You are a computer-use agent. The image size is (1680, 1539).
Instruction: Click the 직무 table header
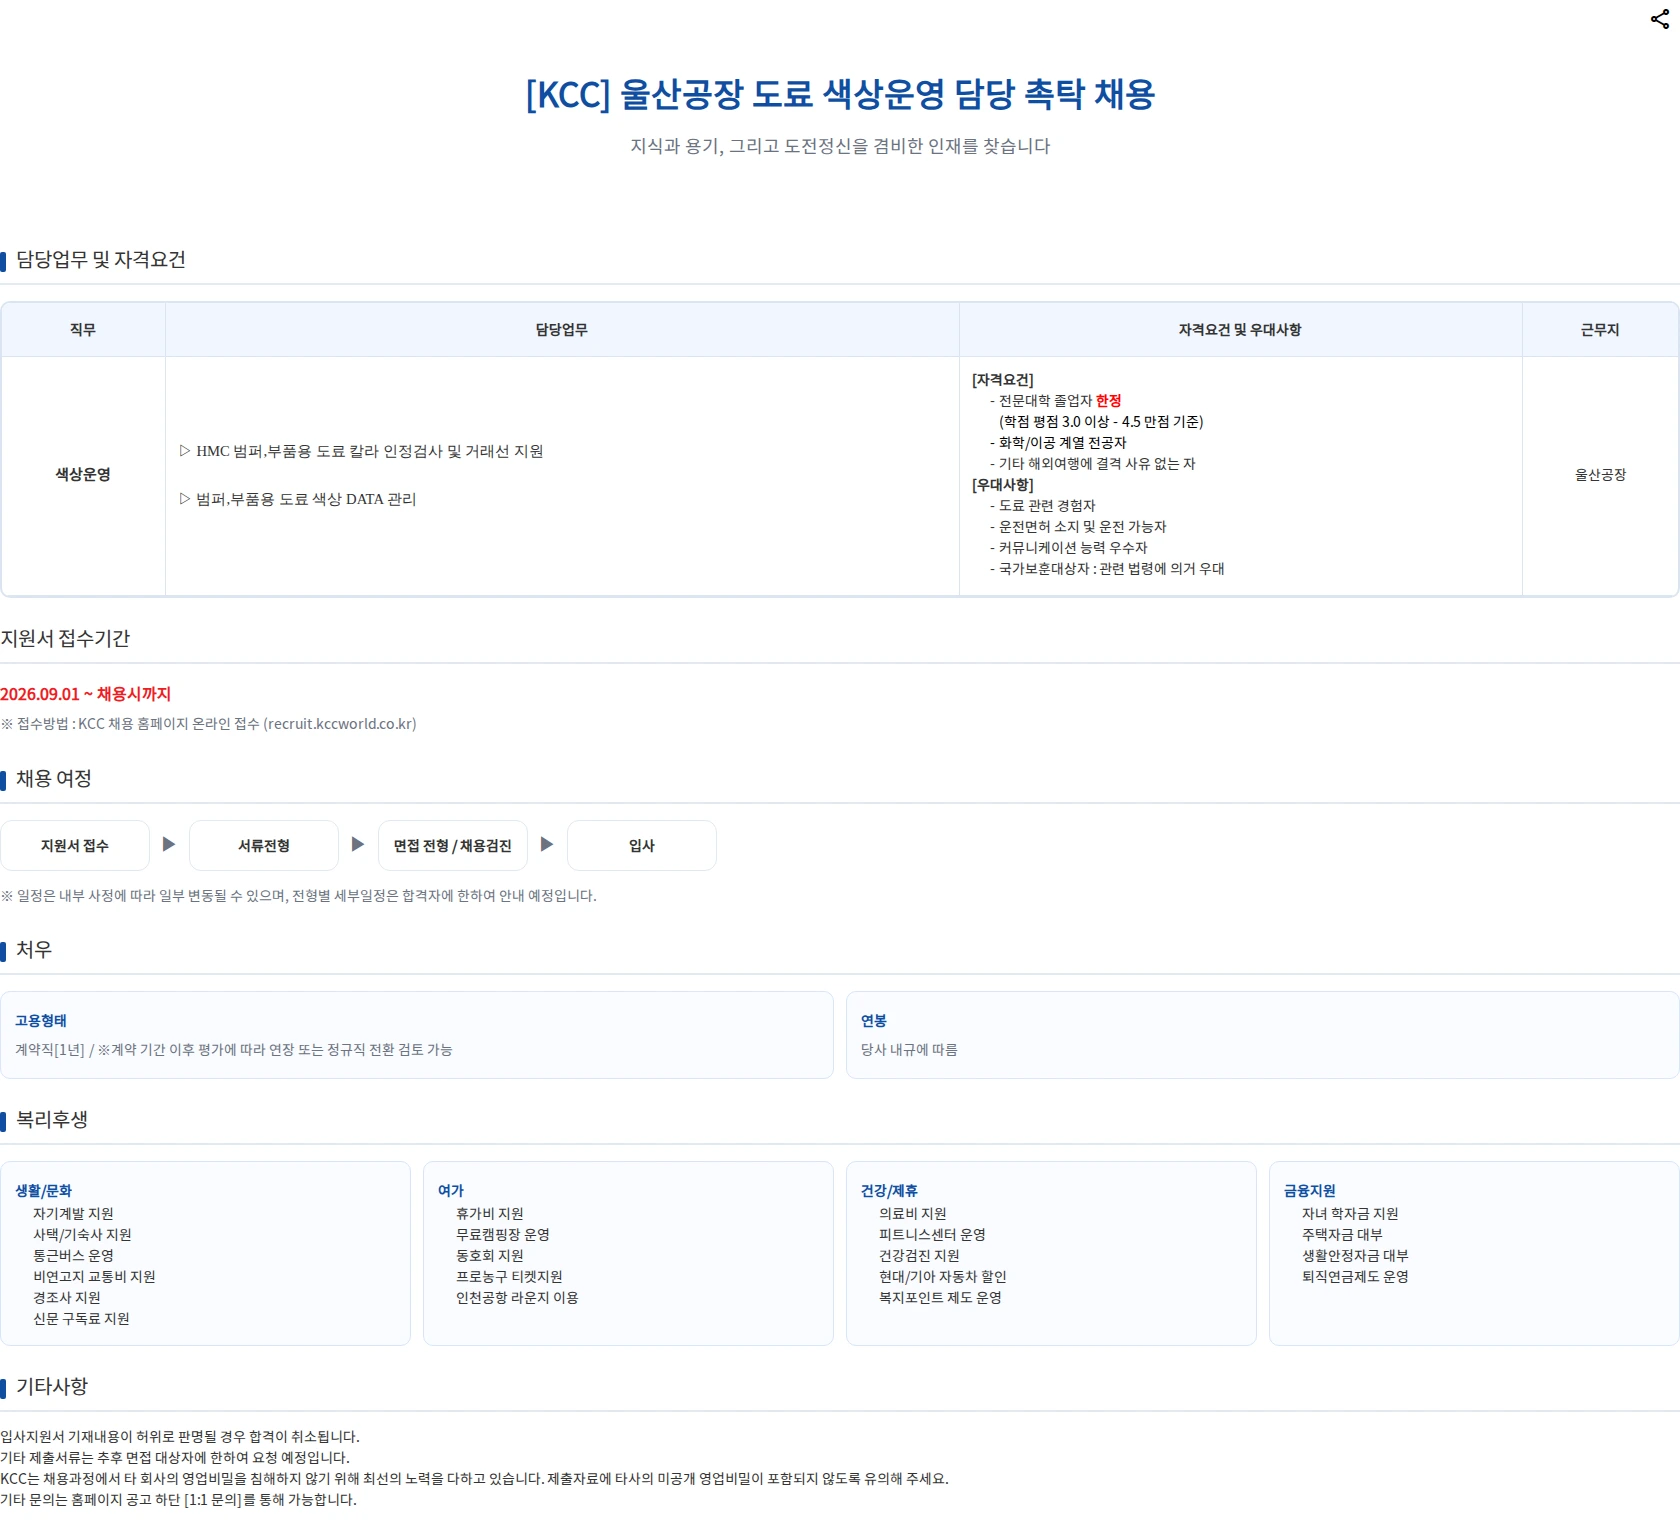point(83,330)
